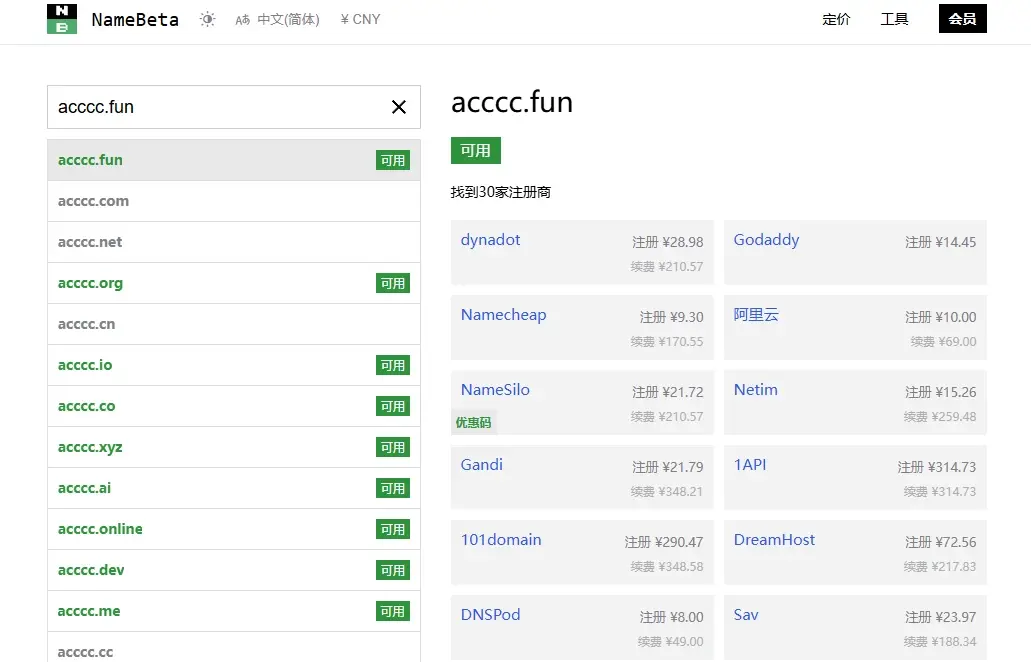Open the 定价 menu item
1031x662 pixels.
tap(836, 19)
